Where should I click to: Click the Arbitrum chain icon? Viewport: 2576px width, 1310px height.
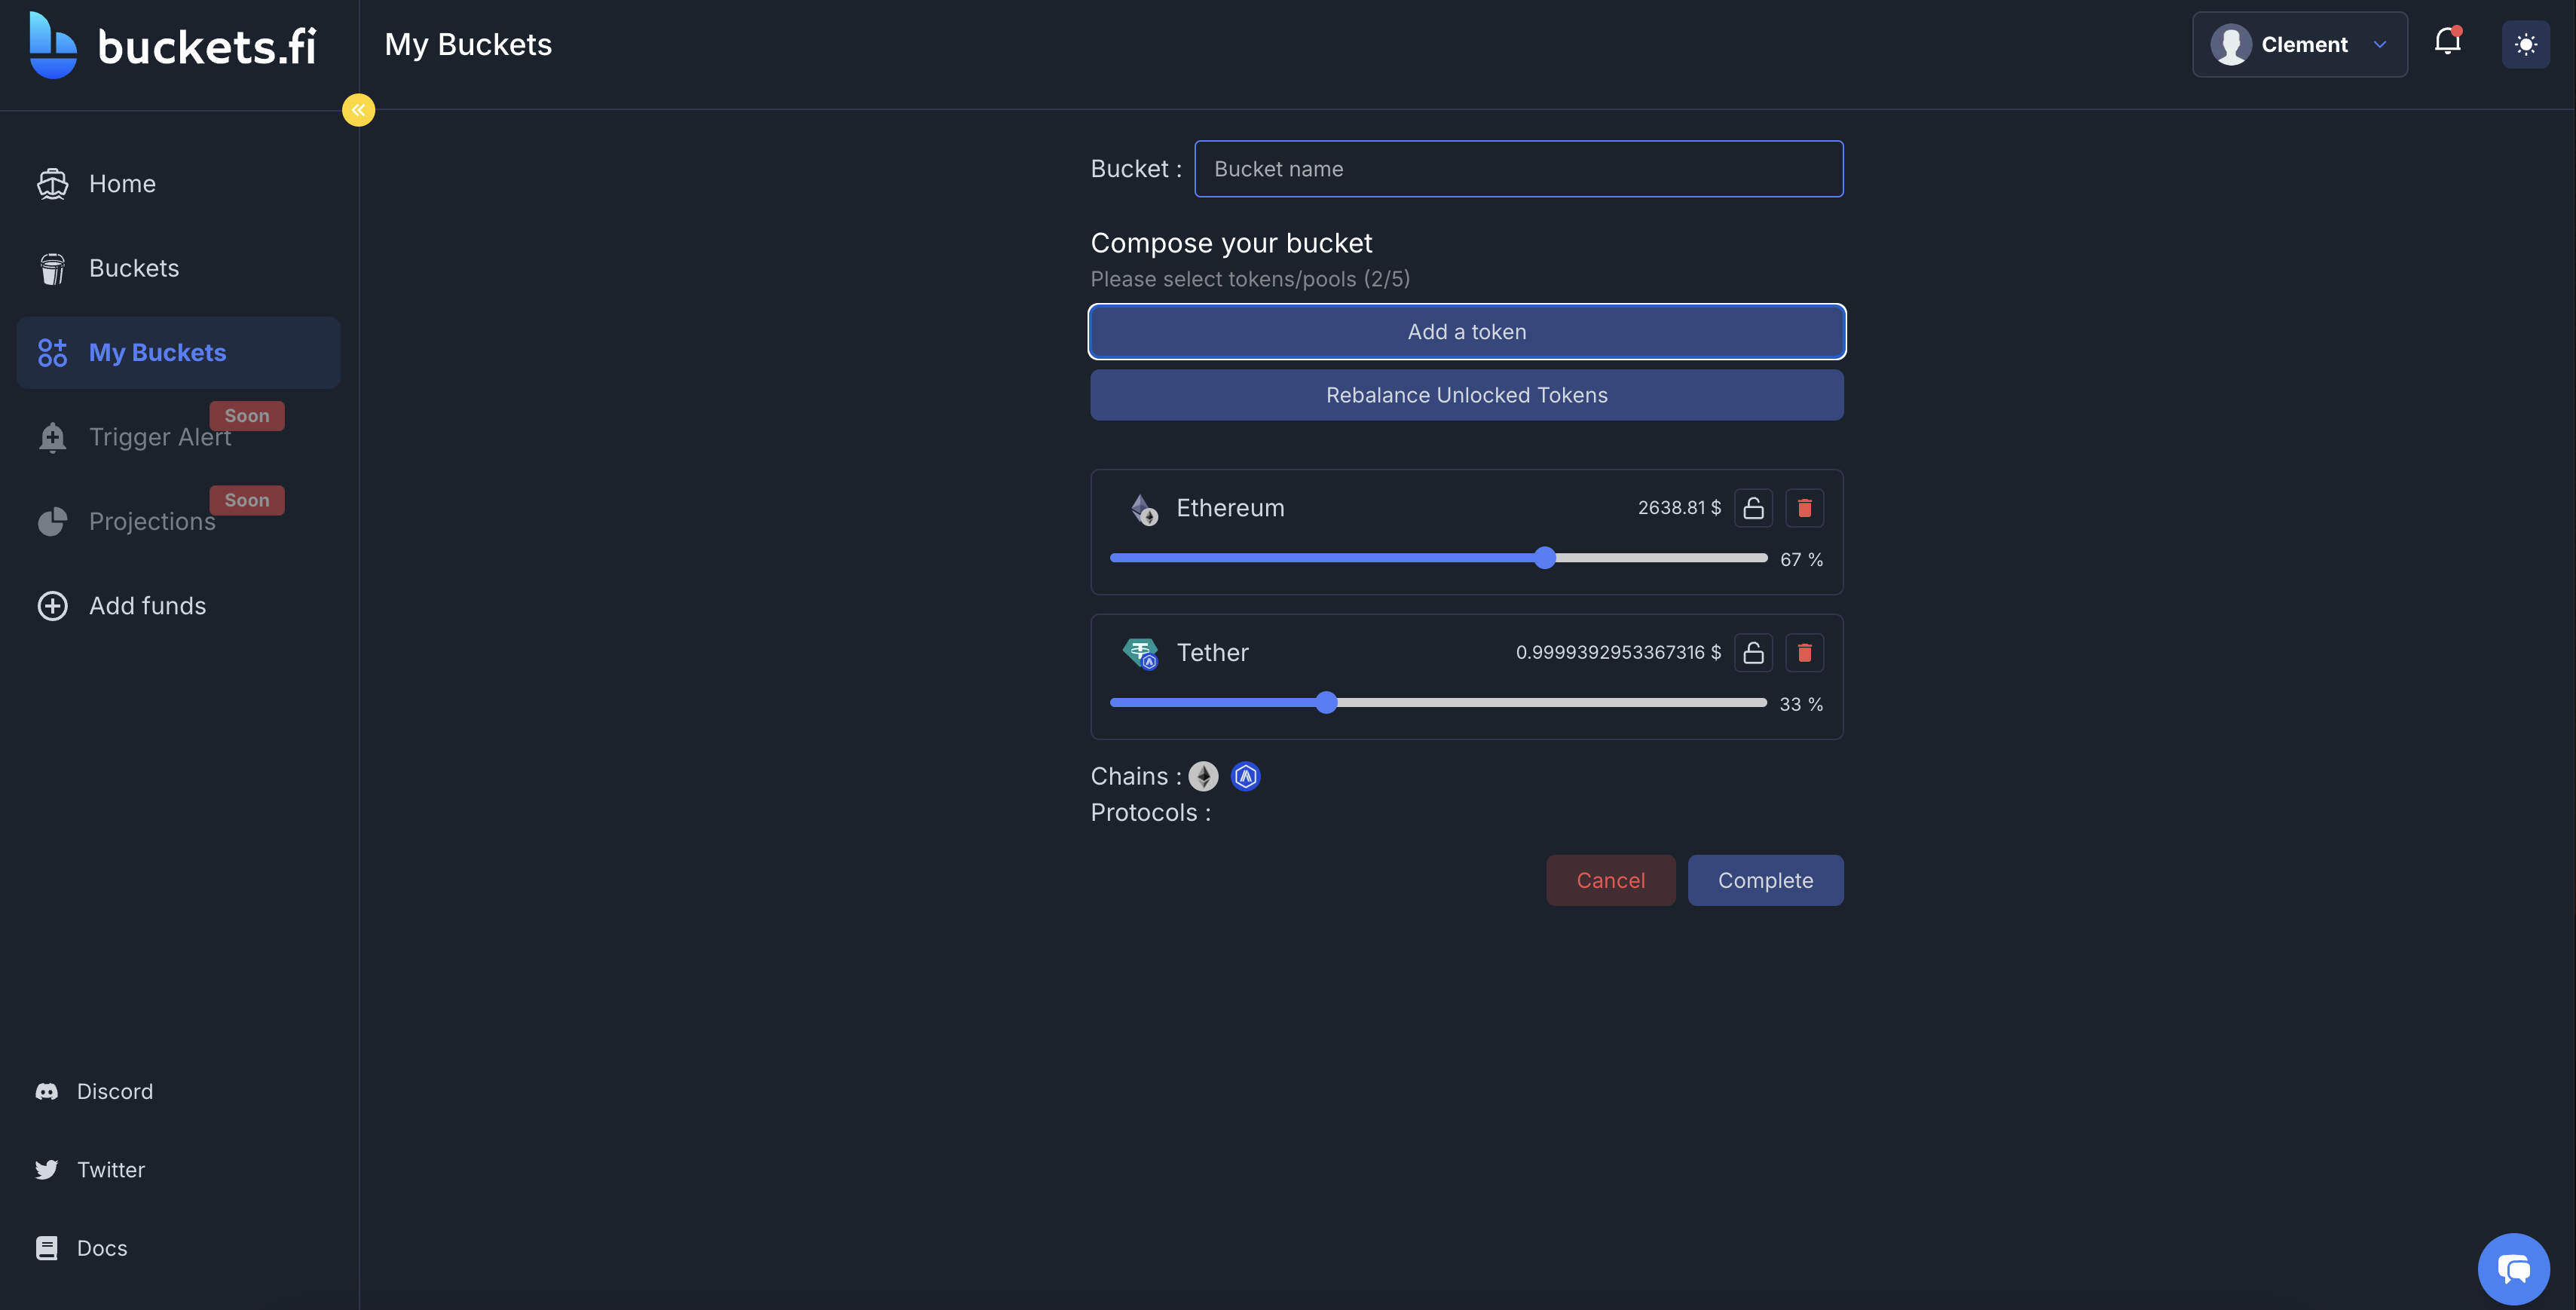[1245, 776]
